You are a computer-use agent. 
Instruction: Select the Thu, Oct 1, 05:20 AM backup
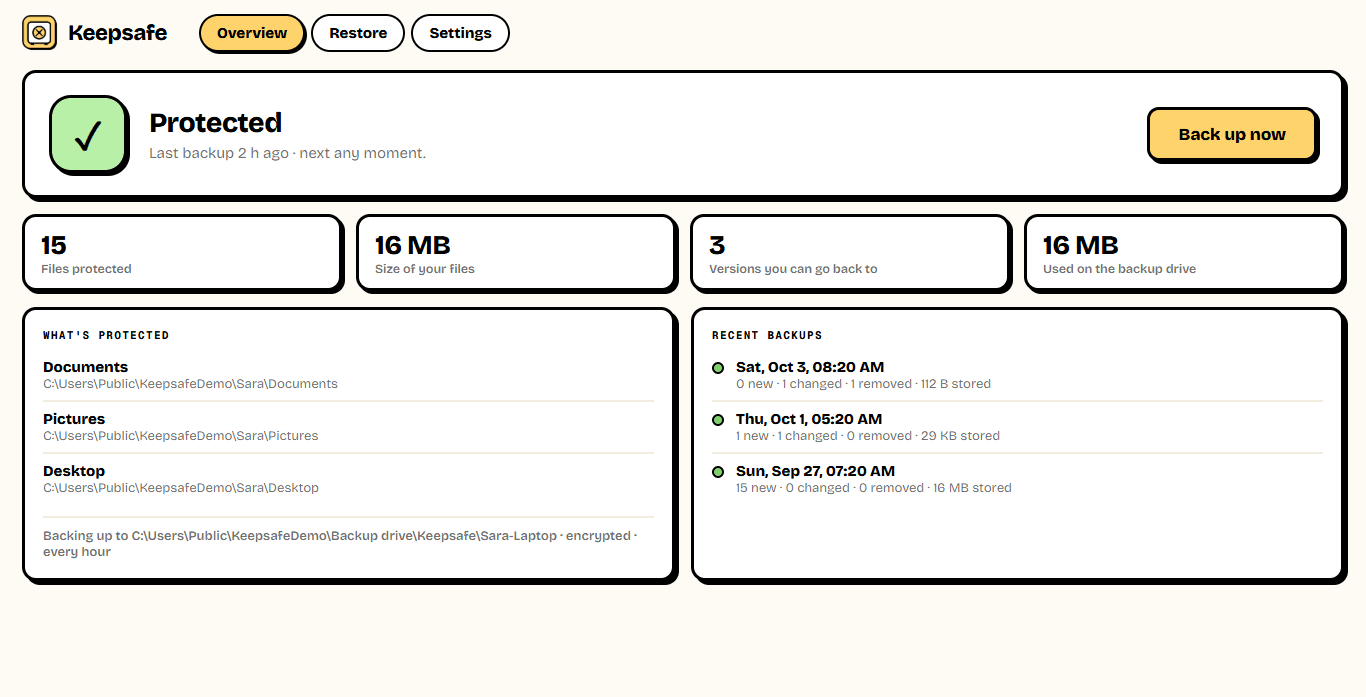click(1017, 427)
